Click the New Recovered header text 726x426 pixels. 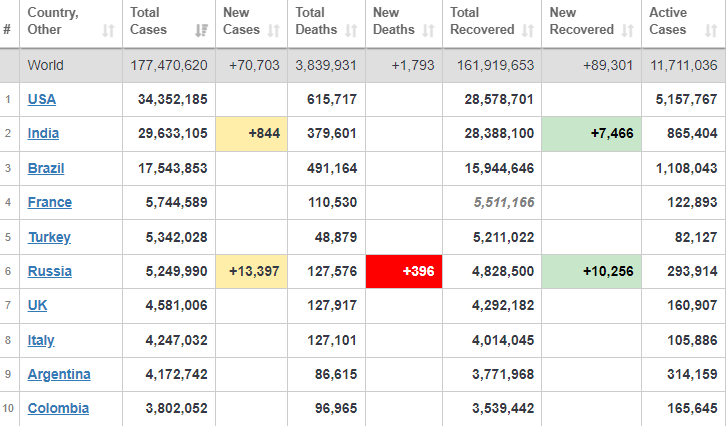coord(582,21)
